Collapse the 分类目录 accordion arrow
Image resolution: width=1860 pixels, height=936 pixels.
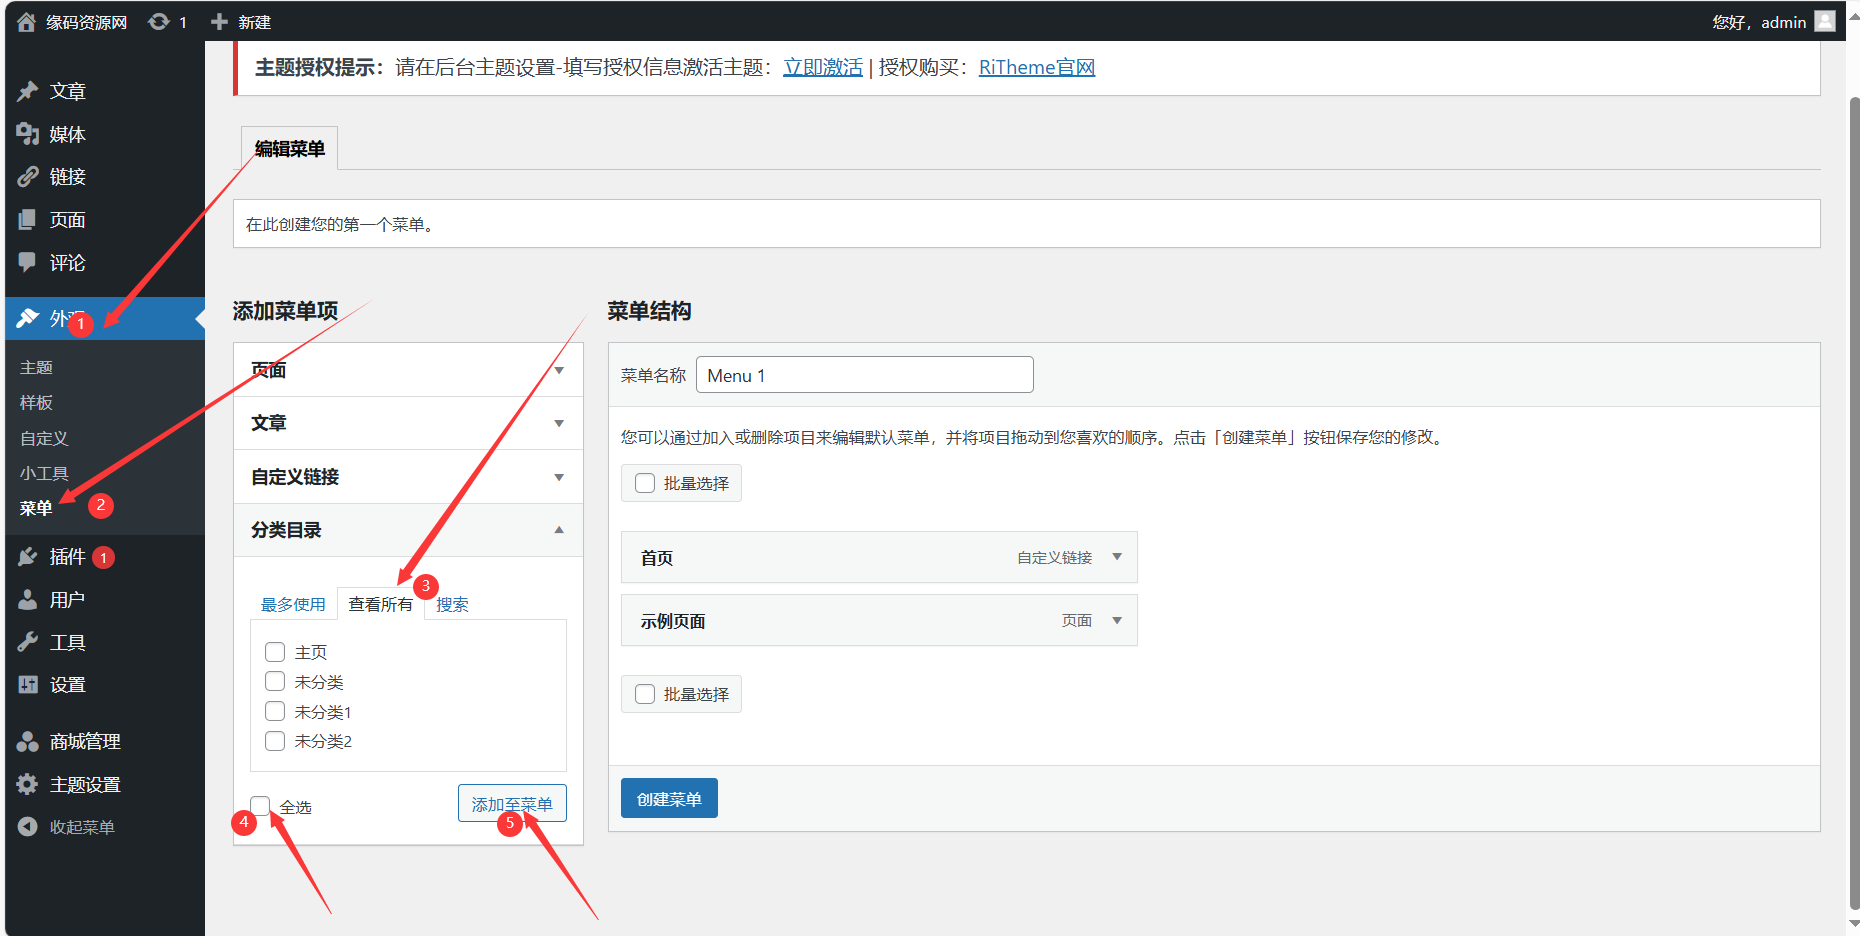559,530
